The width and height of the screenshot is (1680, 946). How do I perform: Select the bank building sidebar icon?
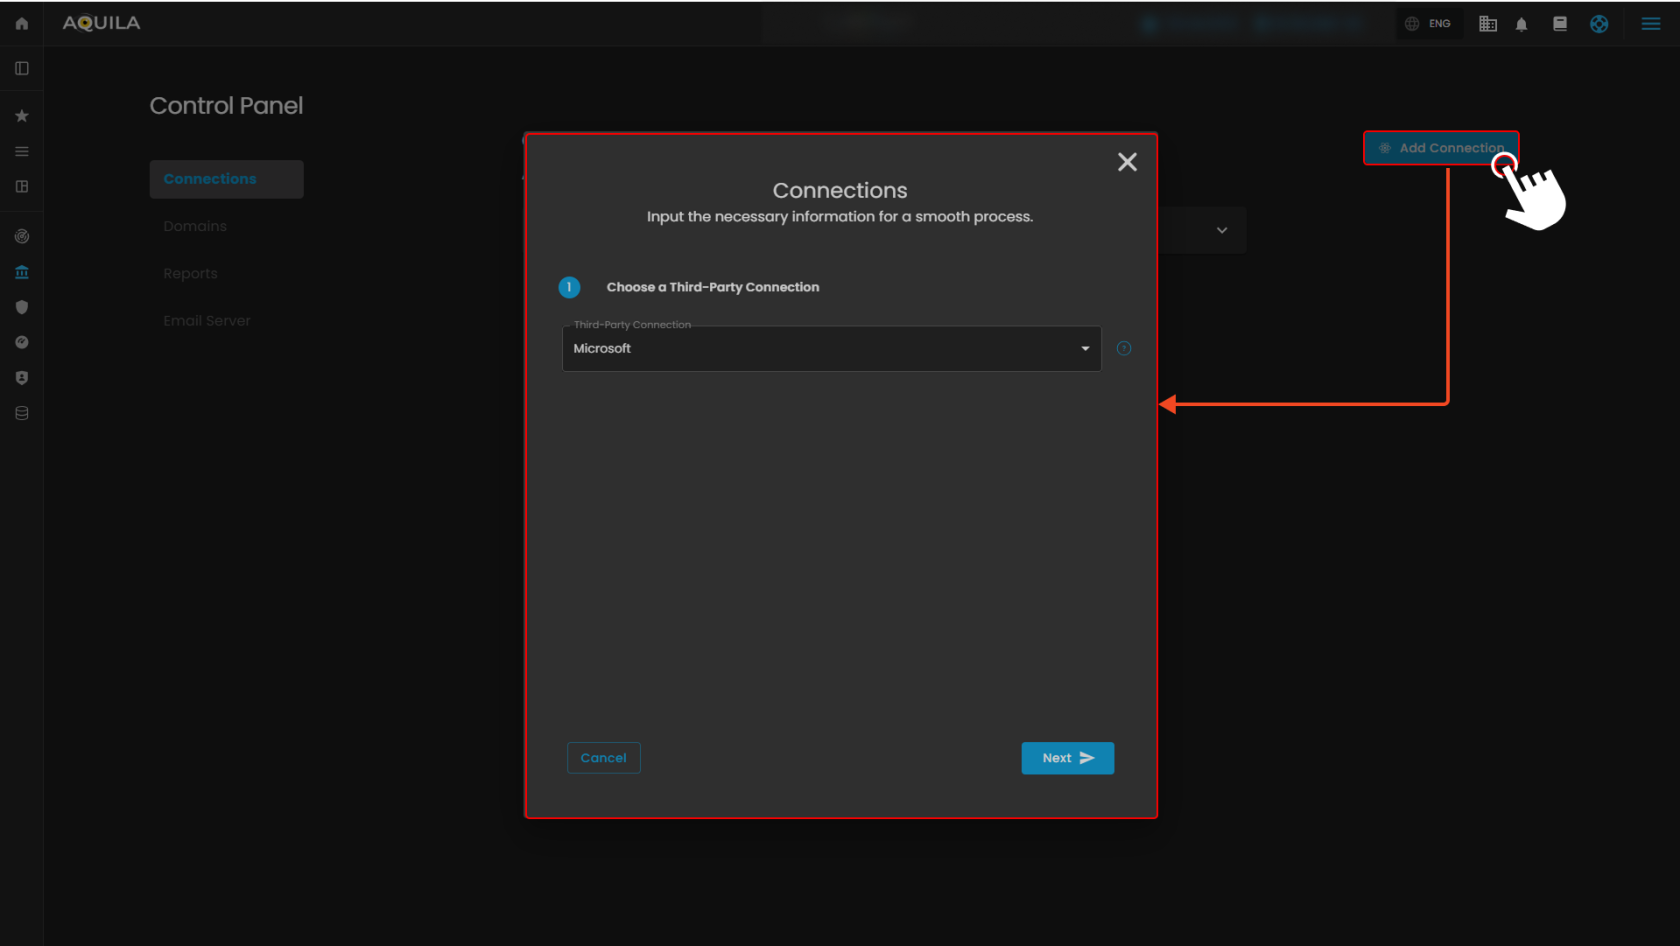point(22,272)
